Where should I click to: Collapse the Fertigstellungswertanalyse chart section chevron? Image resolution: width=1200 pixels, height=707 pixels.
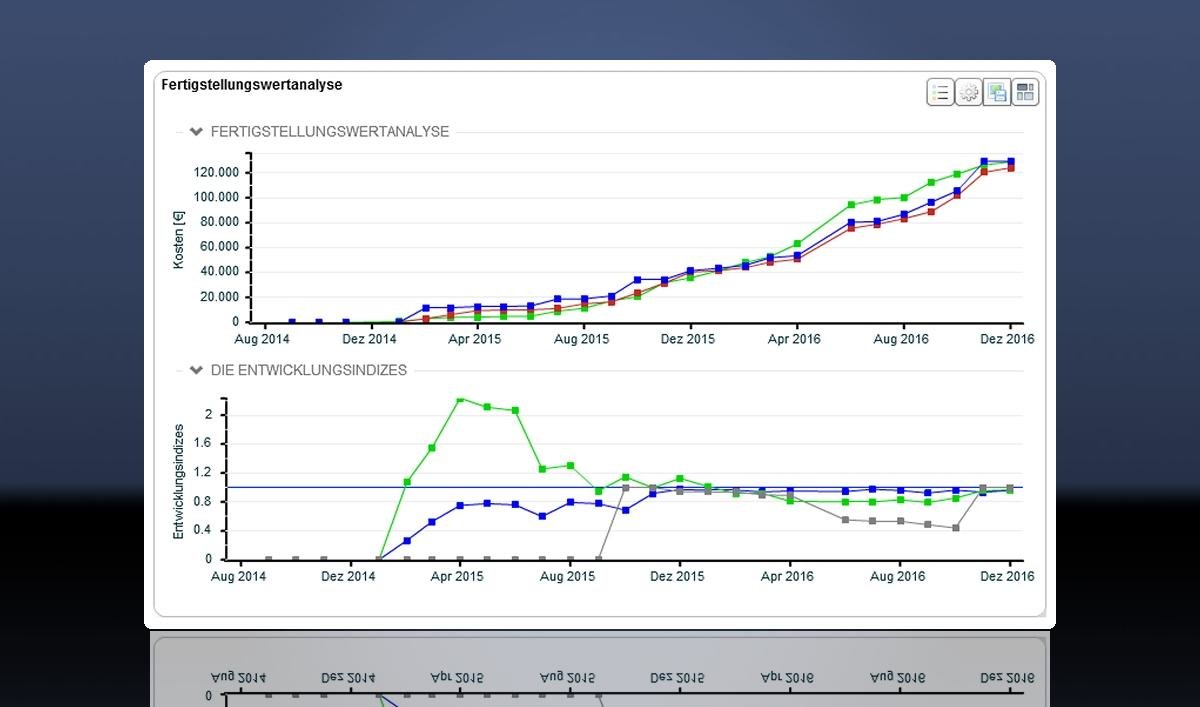[197, 131]
